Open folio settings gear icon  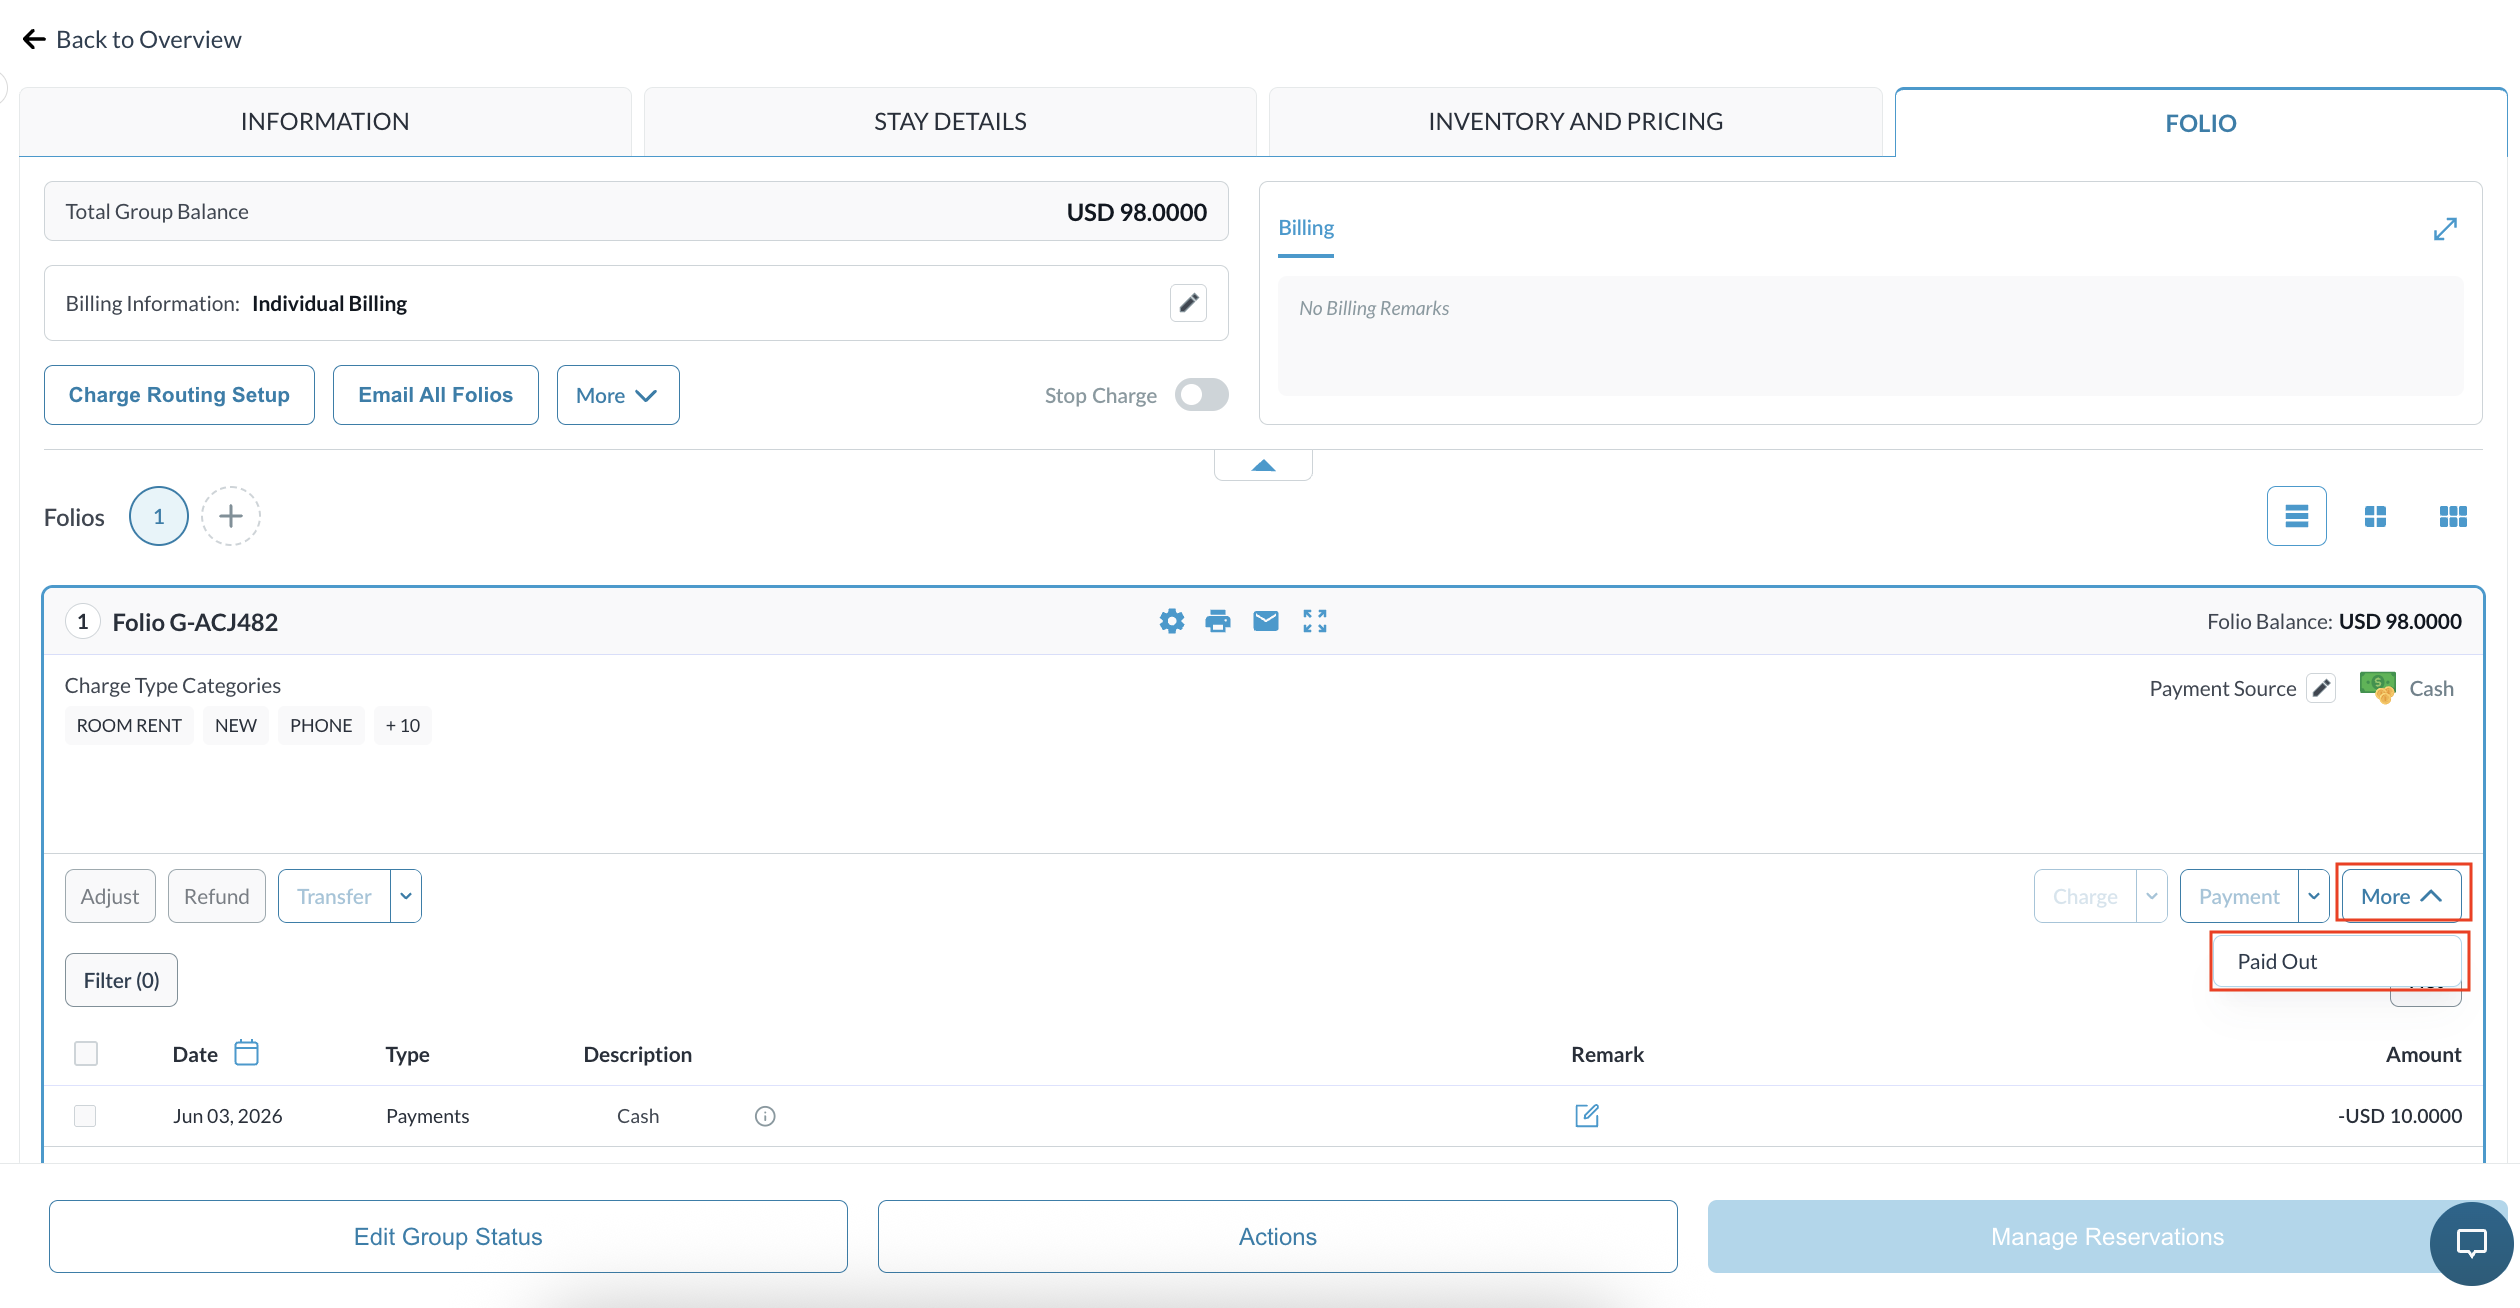click(x=1171, y=621)
